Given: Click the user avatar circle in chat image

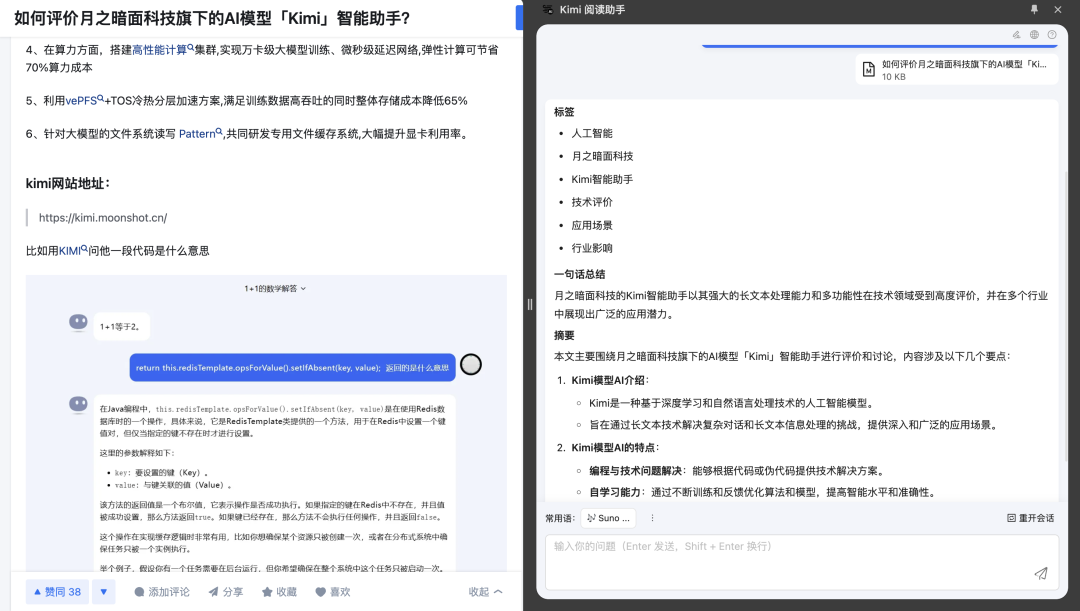Looking at the screenshot, I should 471,364.
